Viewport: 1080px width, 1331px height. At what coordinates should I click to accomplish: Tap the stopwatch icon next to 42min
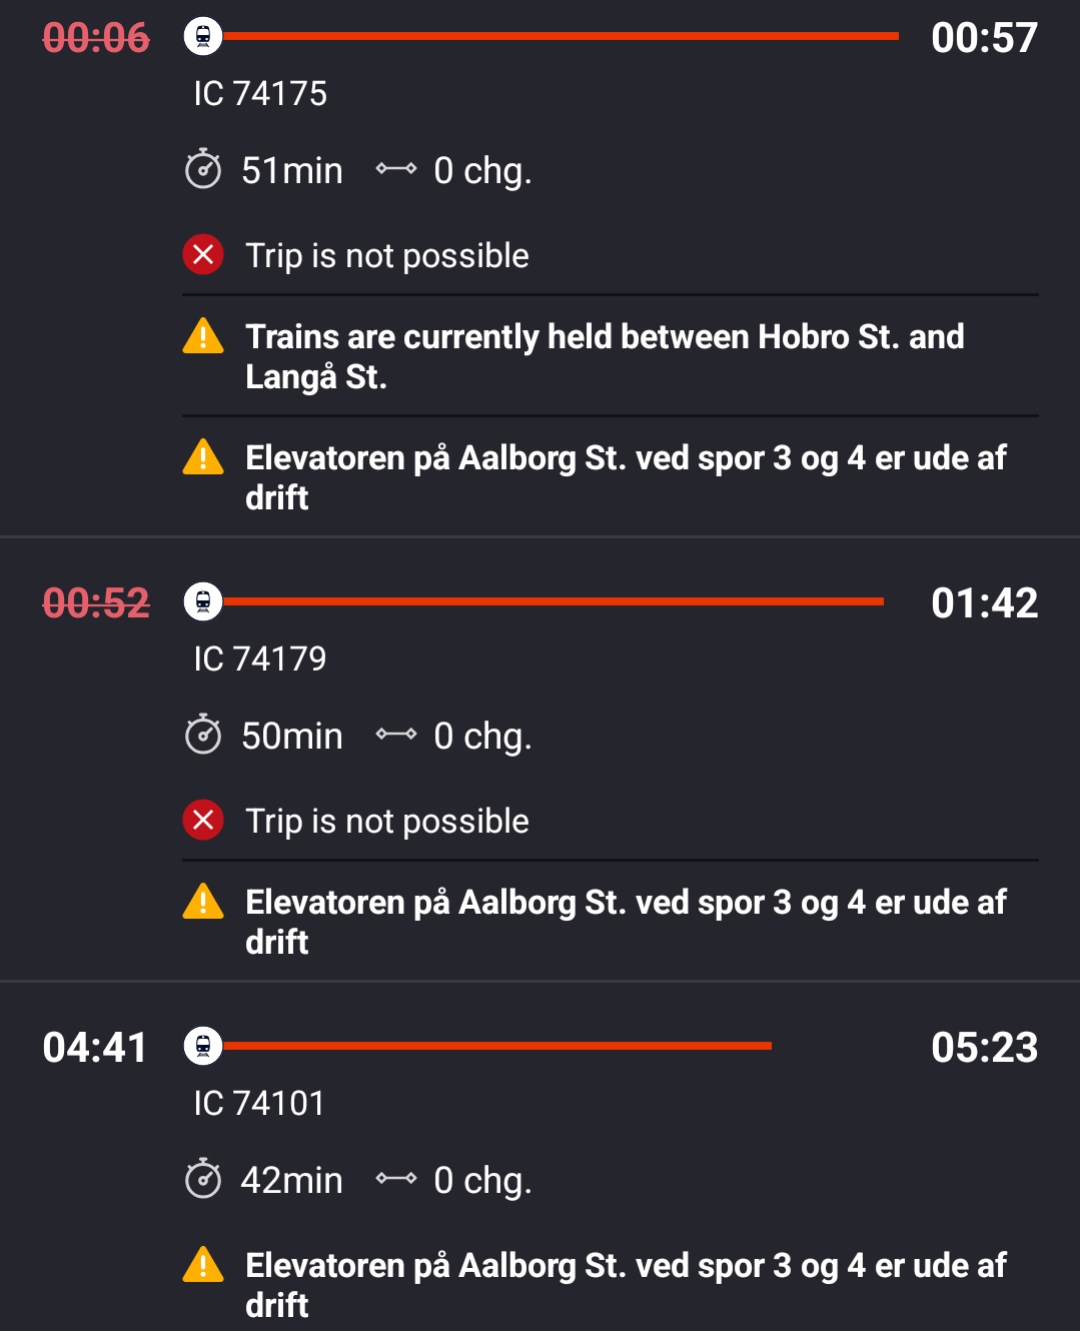[203, 1179]
